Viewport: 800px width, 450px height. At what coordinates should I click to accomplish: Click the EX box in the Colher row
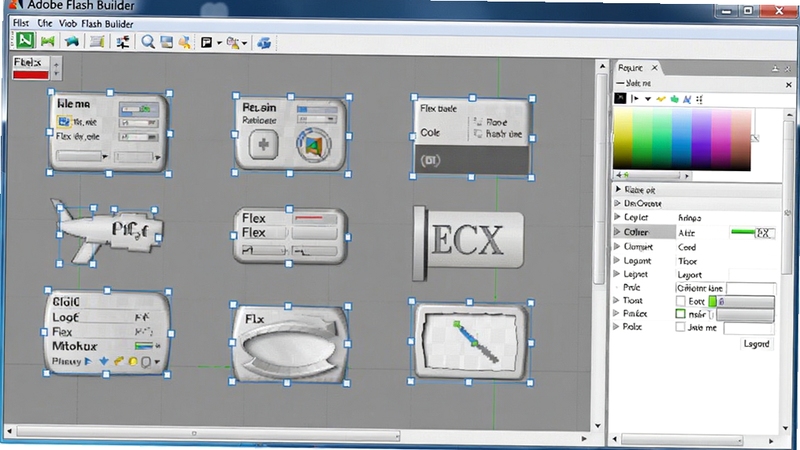[x=764, y=233]
